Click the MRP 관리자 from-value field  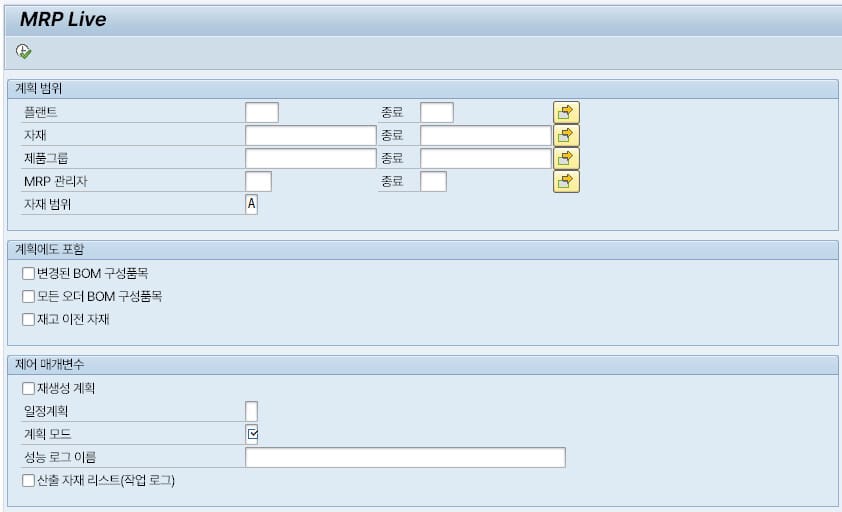(x=258, y=181)
